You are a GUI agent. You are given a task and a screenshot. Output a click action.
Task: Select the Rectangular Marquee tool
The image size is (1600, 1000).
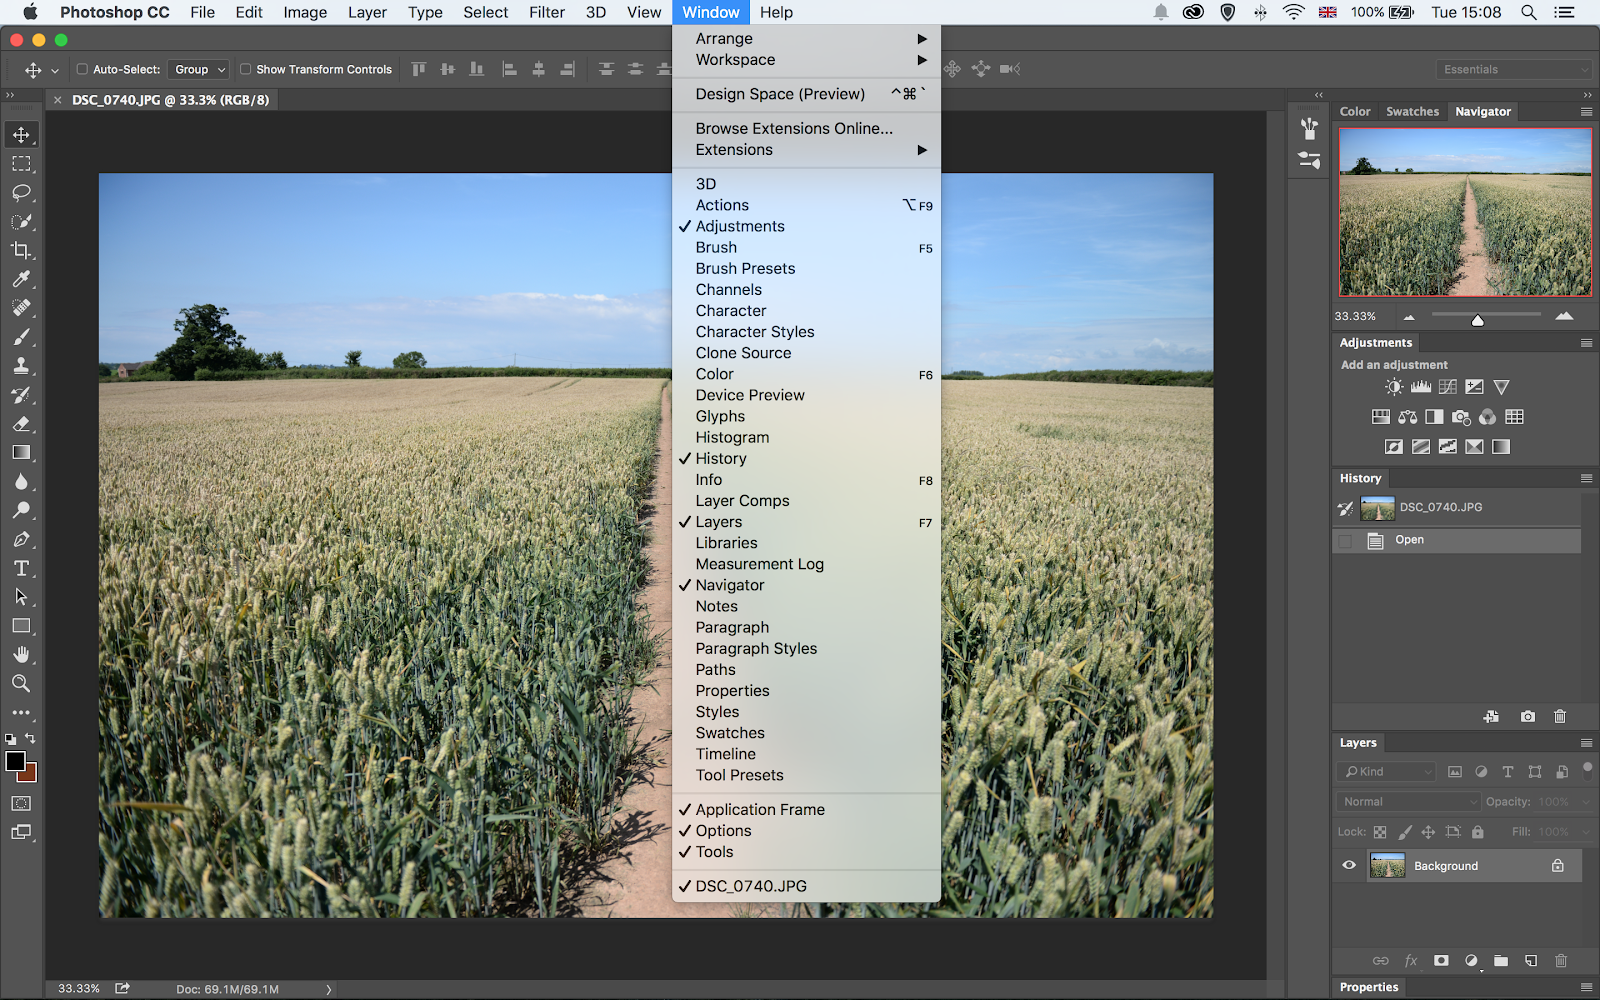point(21,164)
